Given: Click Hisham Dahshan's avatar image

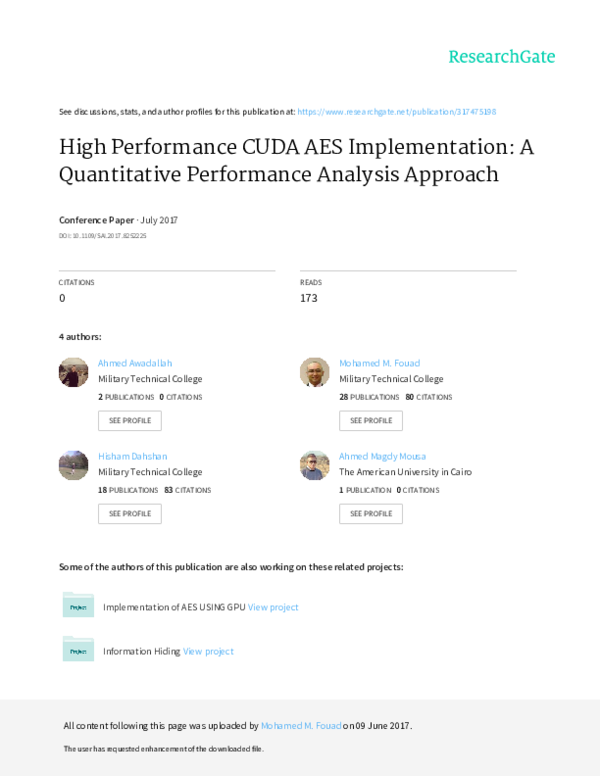Looking at the screenshot, I should coord(74,465).
